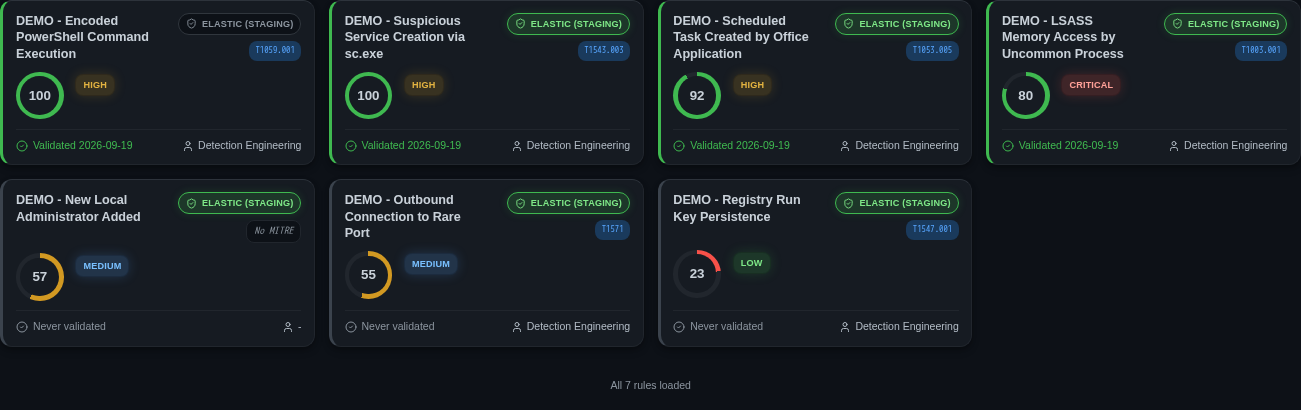Click the validated check icon on Suspicious Service Creation card
The height and width of the screenshot is (410, 1301).
coord(351,146)
